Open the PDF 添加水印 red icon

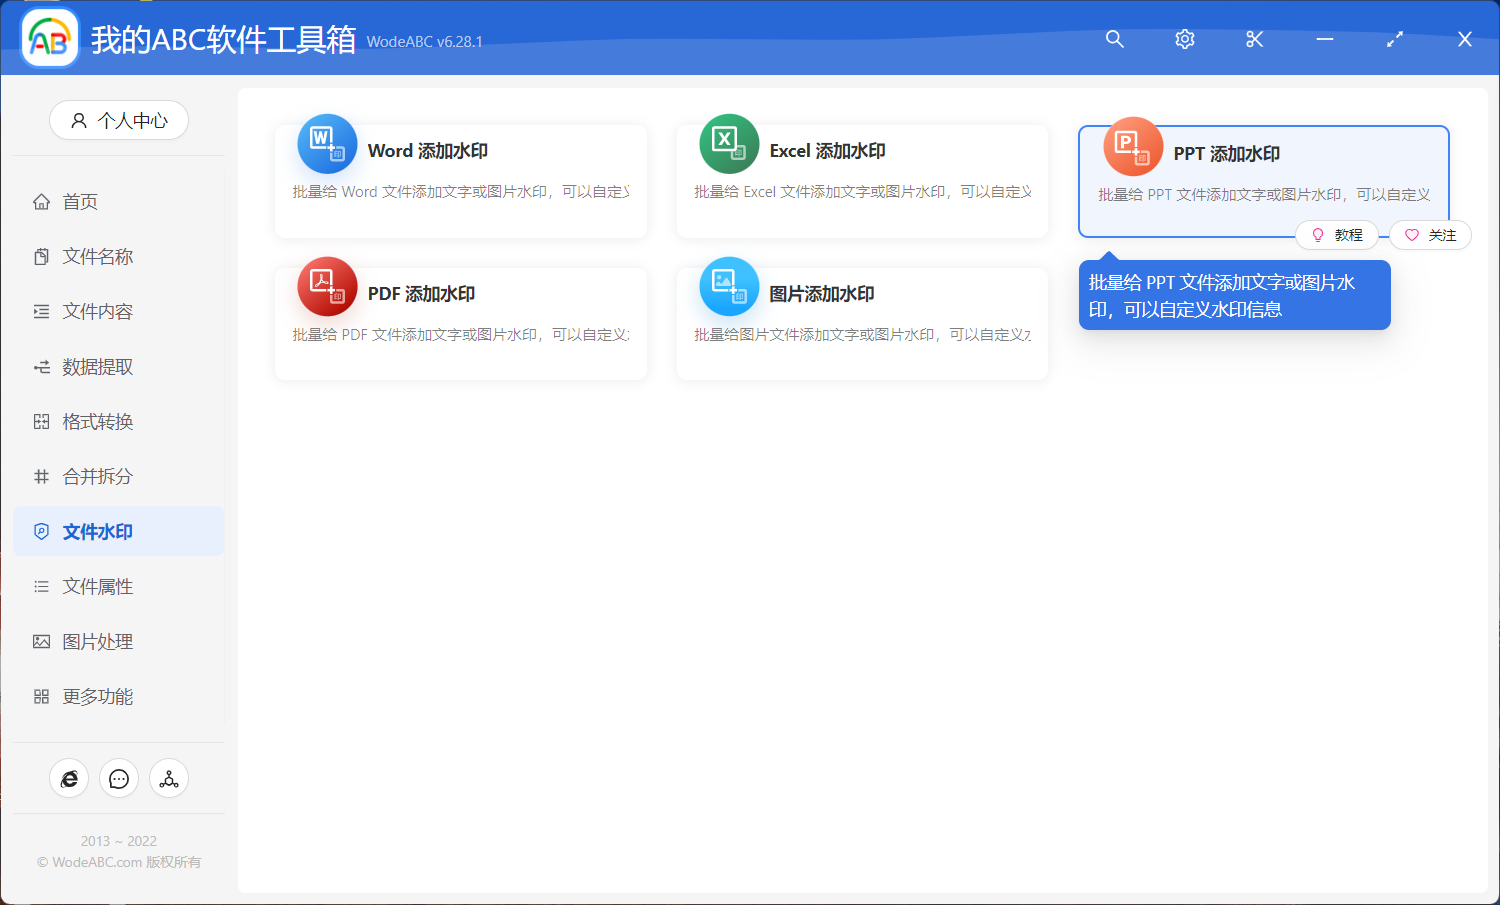327,287
